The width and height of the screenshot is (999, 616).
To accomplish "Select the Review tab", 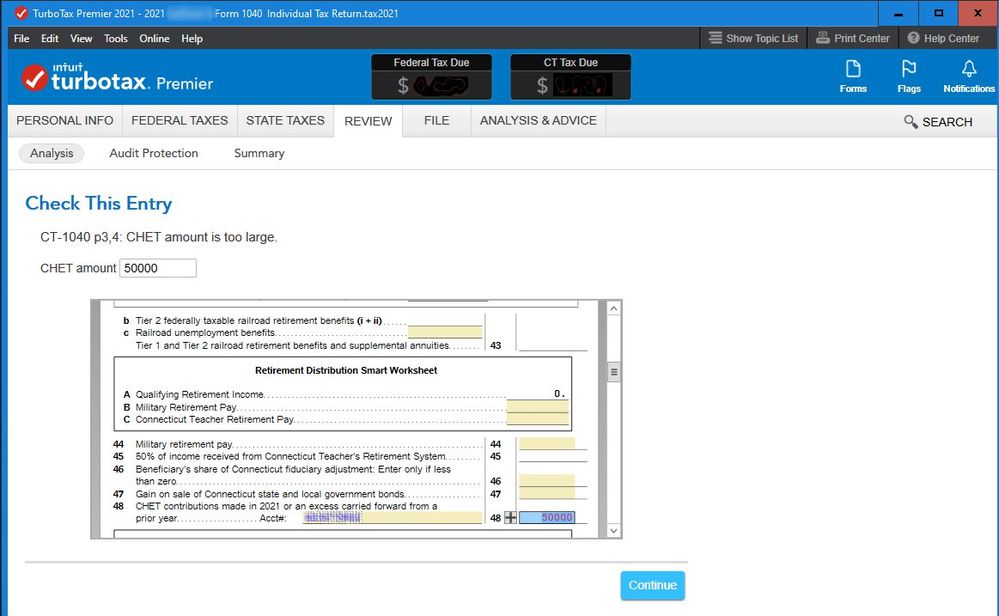I will pyautogui.click(x=368, y=121).
